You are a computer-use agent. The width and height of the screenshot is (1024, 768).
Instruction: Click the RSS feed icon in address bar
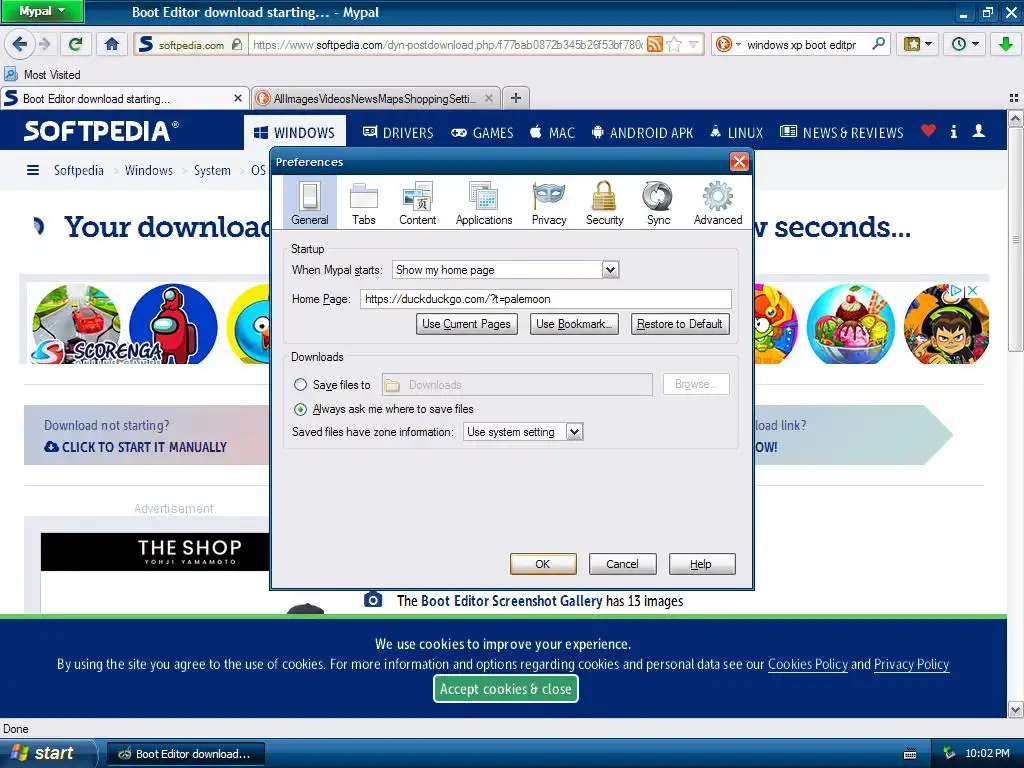[x=655, y=44]
